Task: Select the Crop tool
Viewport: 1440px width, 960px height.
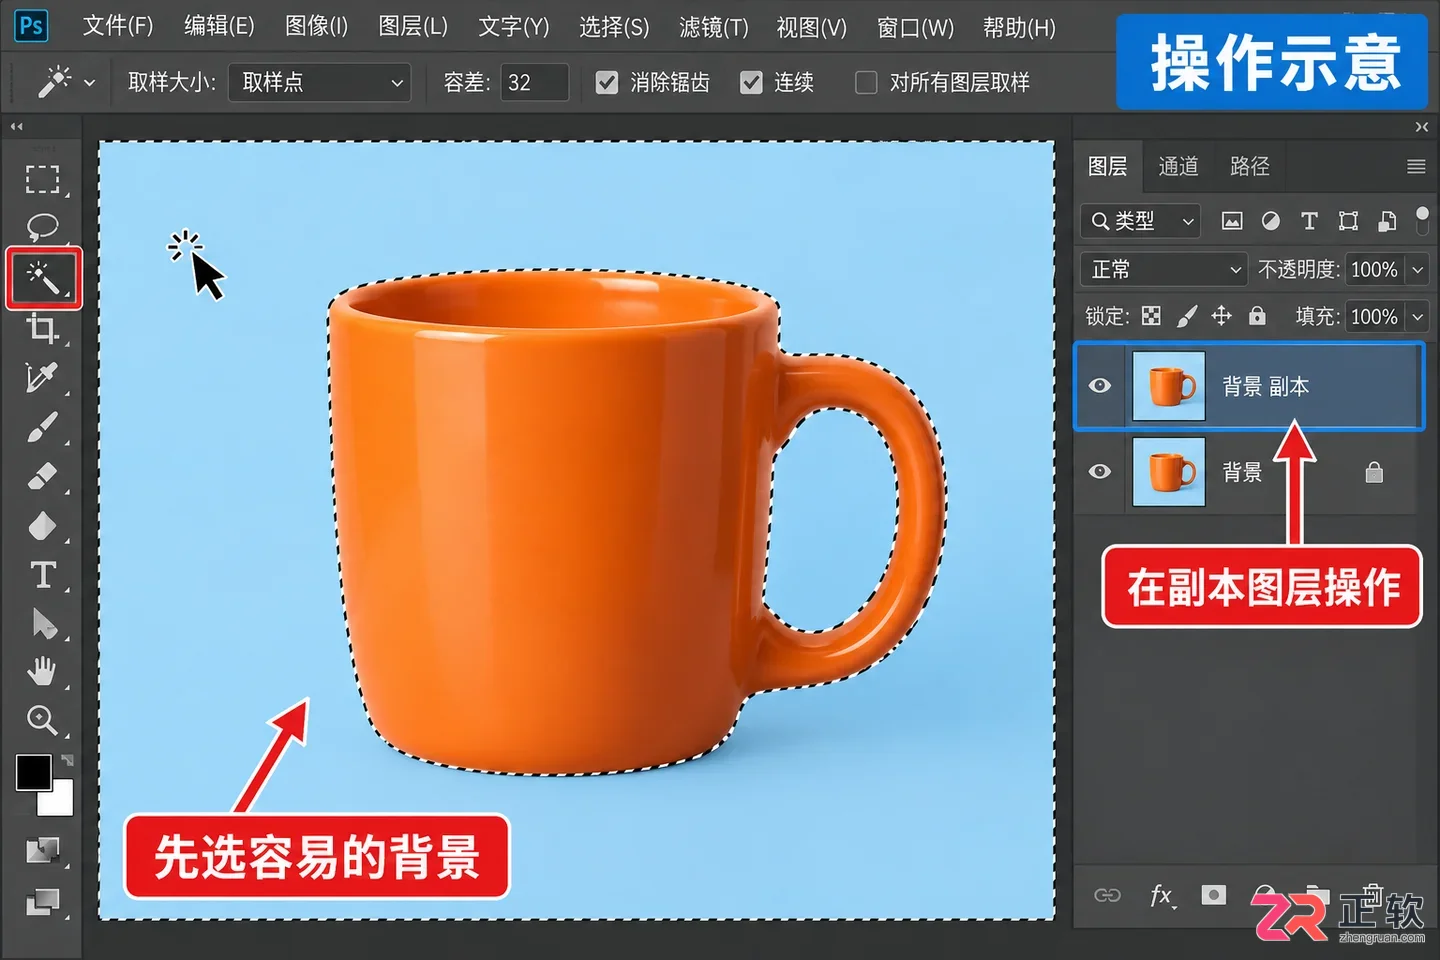Action: [42, 327]
